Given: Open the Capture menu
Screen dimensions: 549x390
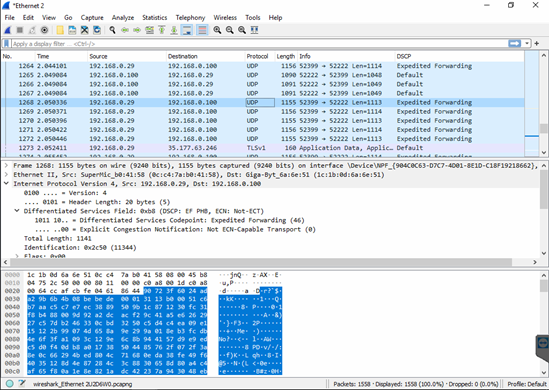Looking at the screenshot, I should tap(92, 18).
